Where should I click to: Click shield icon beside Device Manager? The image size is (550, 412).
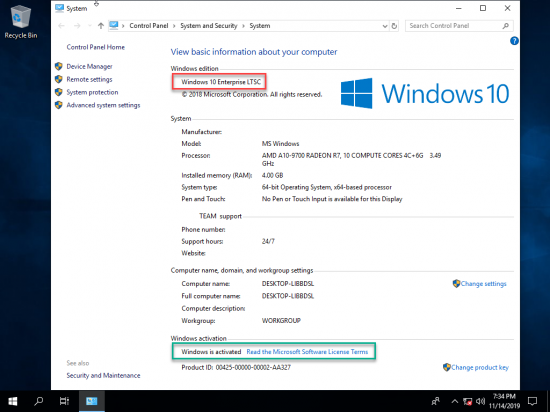pos(59,66)
